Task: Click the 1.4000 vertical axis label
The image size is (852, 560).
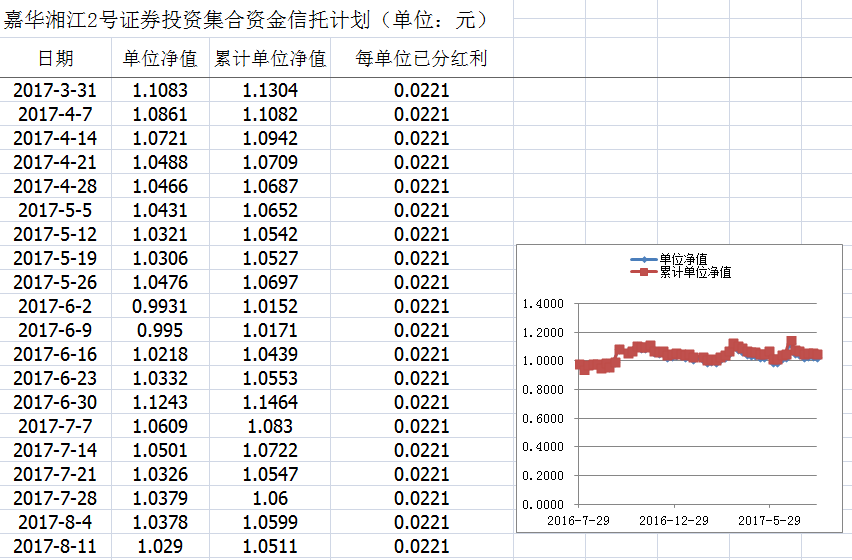Action: pos(543,303)
